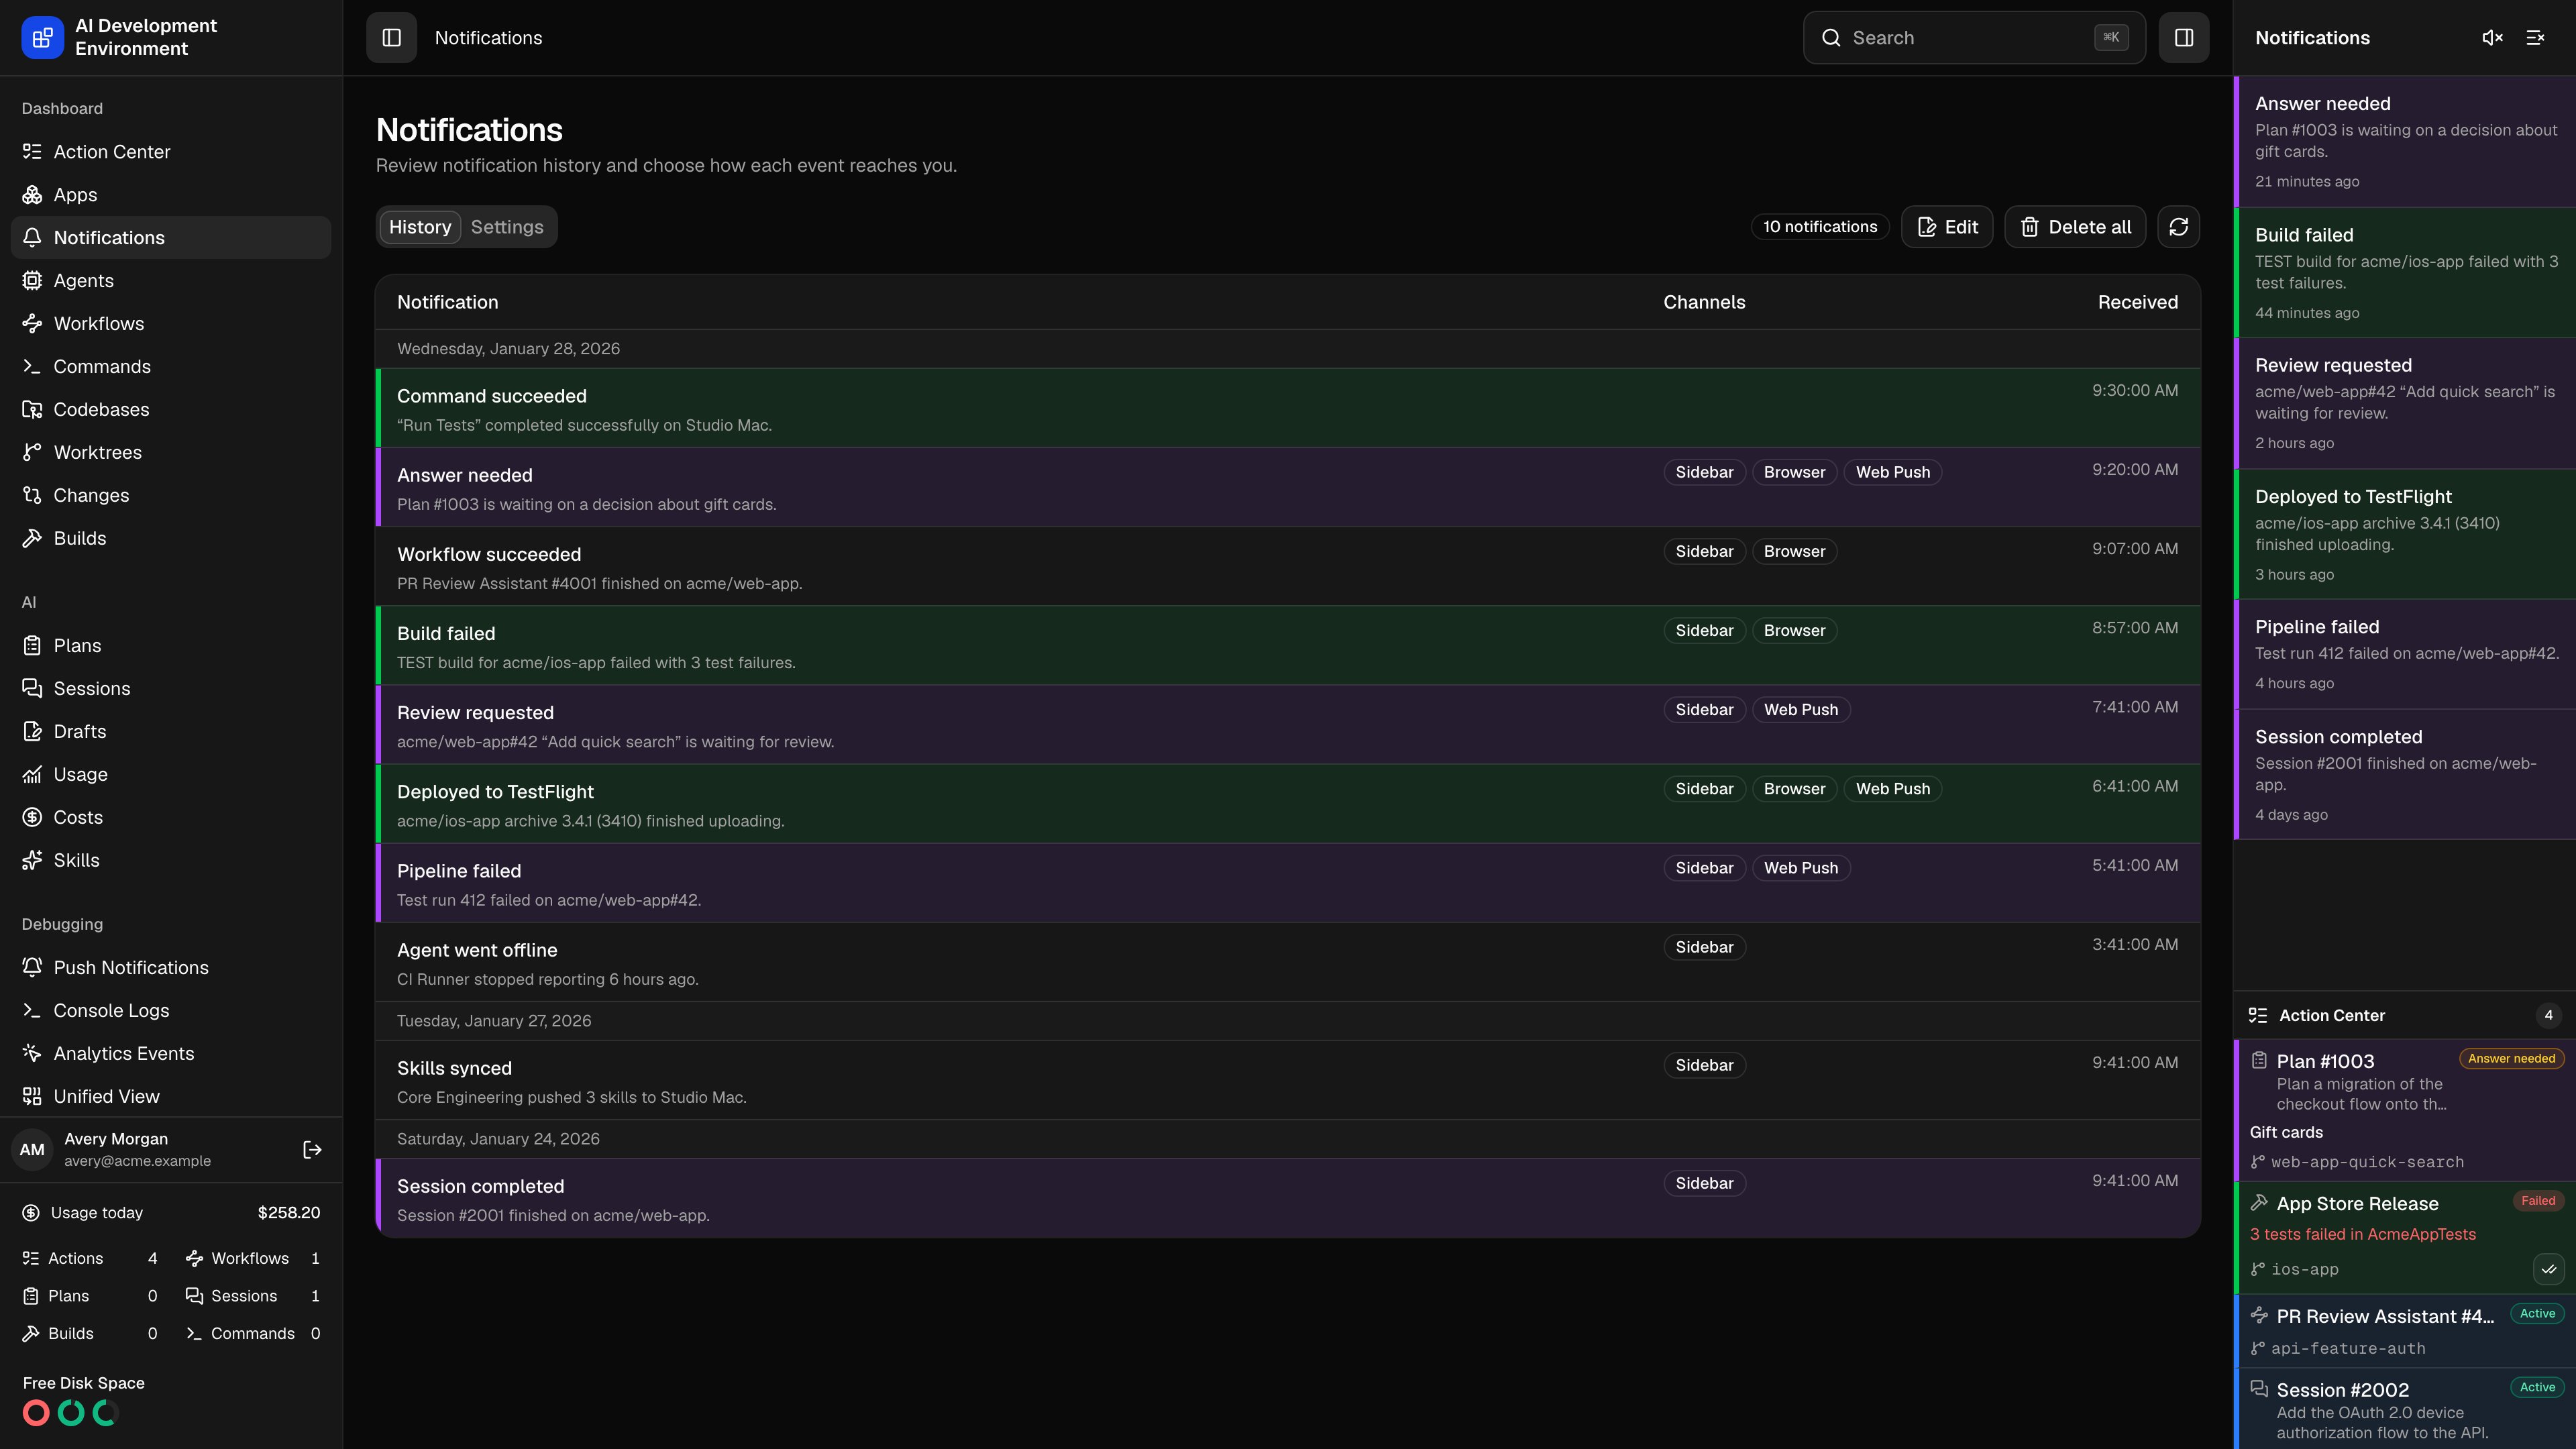Image resolution: width=2576 pixels, height=1449 pixels.
Task: Click the refresh notifications icon button
Action: pyautogui.click(x=2178, y=227)
